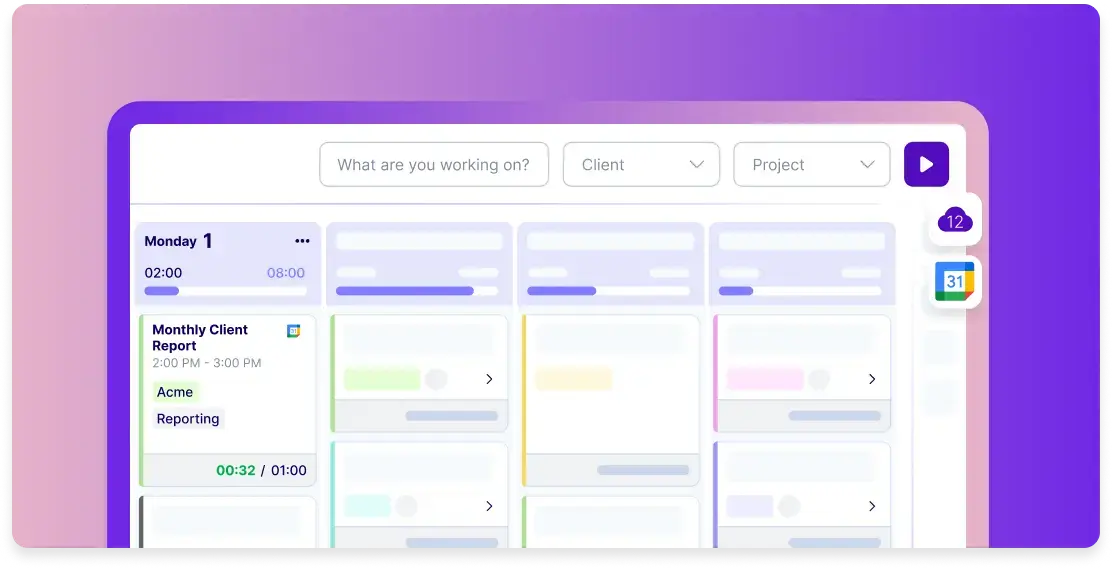Image resolution: width=1112 pixels, height=568 pixels.
Task: Click the yellow-bordered card in third column
Action: pos(611,401)
